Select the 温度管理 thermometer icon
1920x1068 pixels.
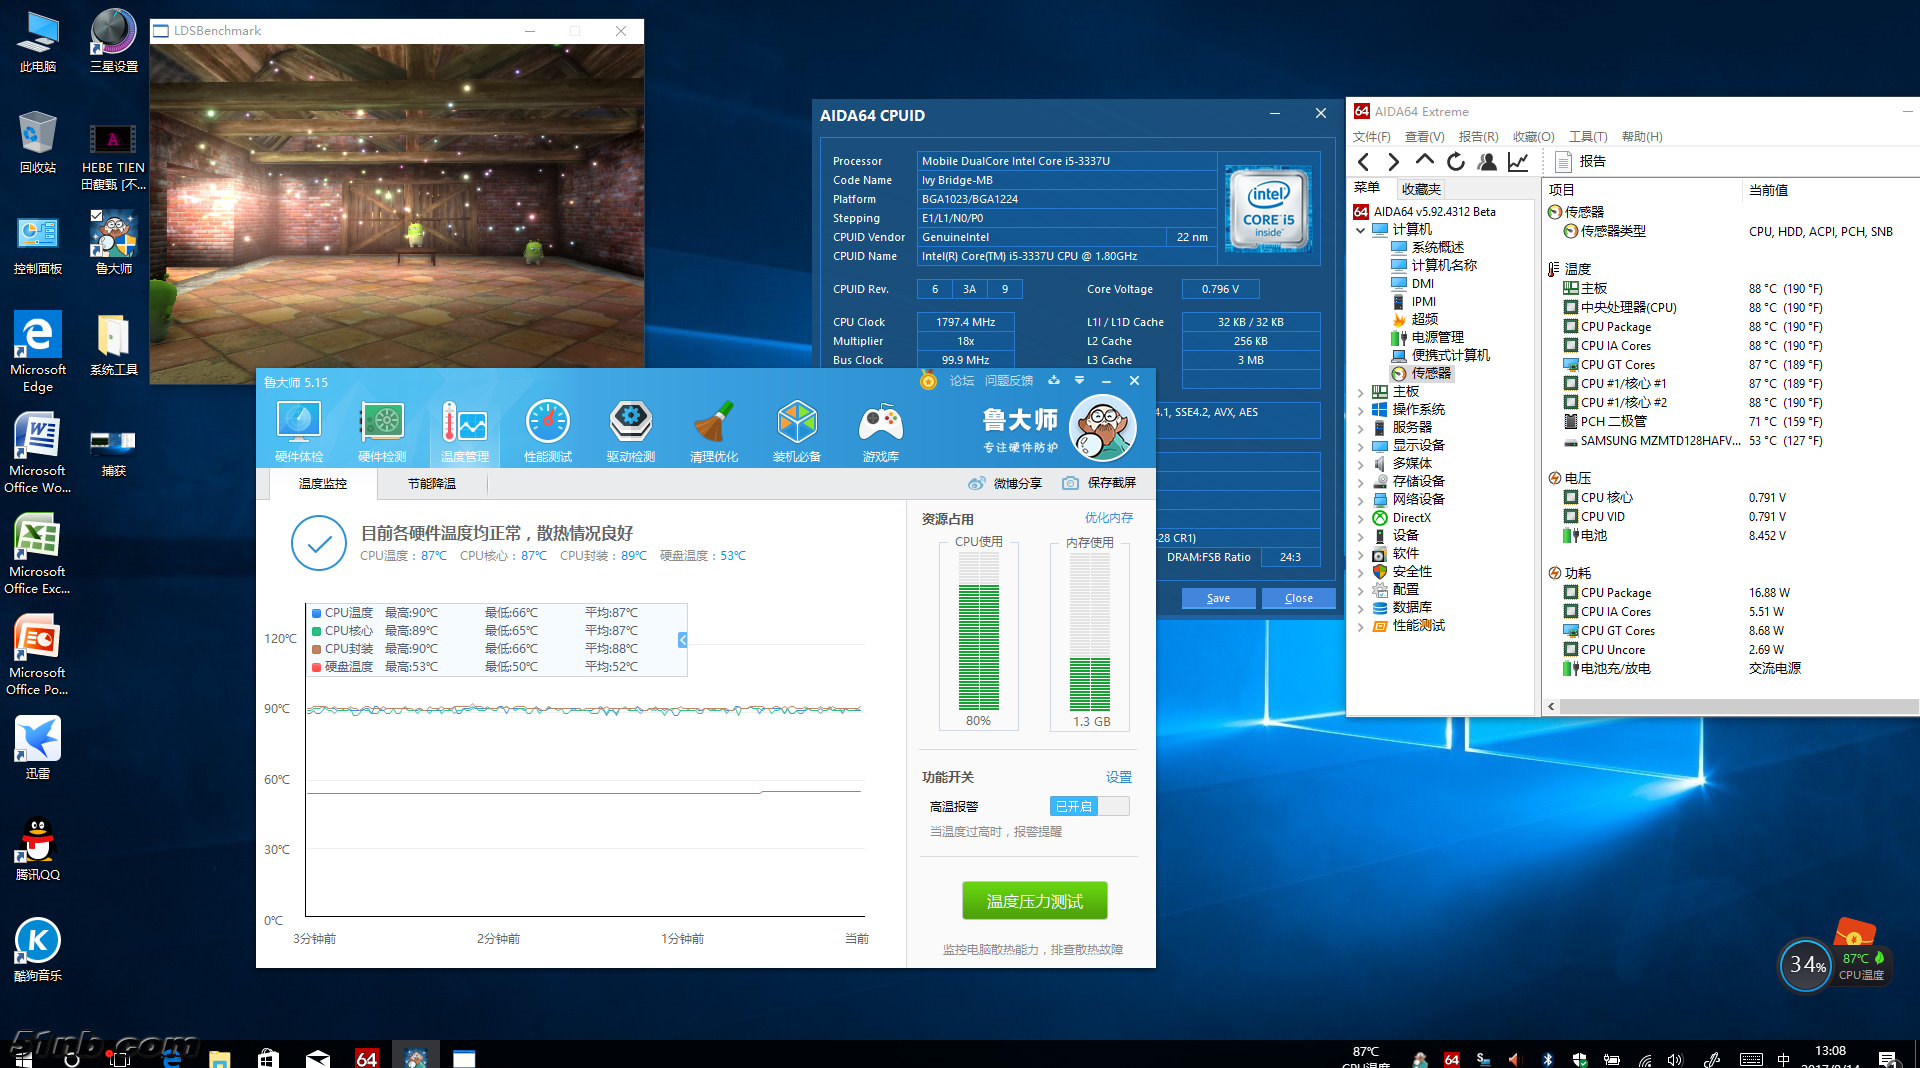[x=465, y=431]
